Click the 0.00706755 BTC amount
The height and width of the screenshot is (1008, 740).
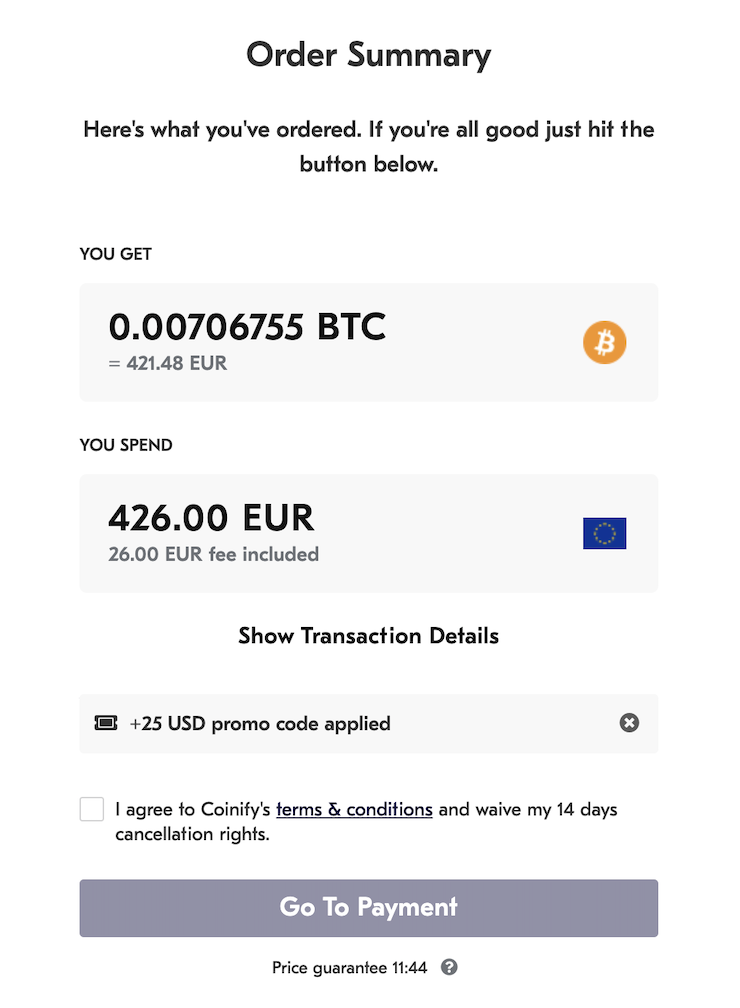coord(247,327)
